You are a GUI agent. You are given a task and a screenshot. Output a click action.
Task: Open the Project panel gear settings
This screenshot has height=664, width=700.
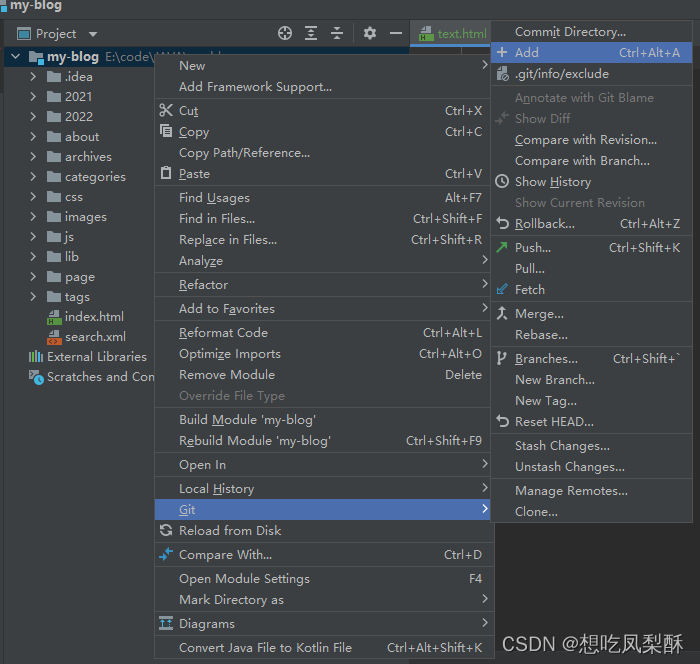point(370,33)
